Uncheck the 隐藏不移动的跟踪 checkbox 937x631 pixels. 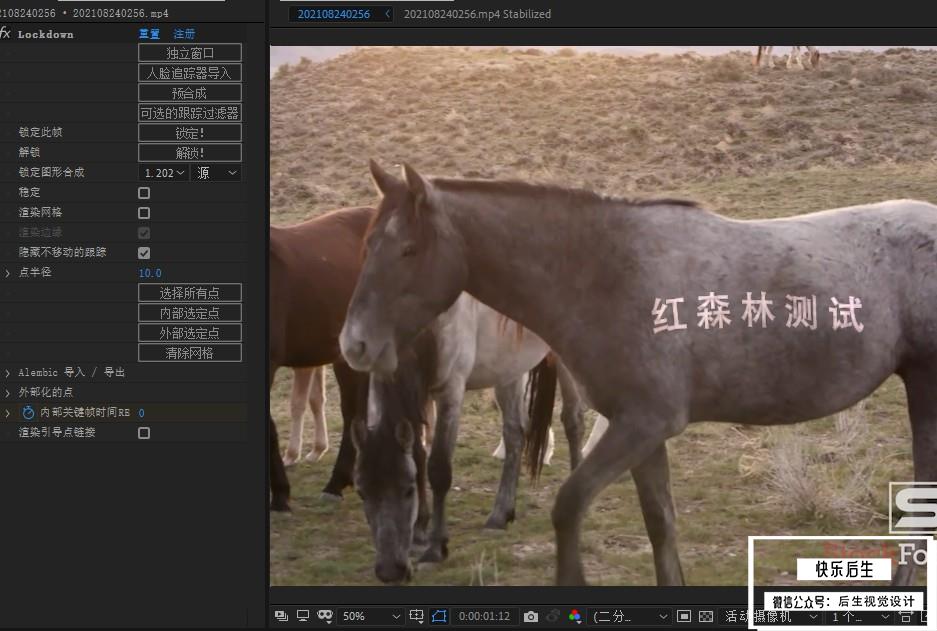pyautogui.click(x=144, y=253)
